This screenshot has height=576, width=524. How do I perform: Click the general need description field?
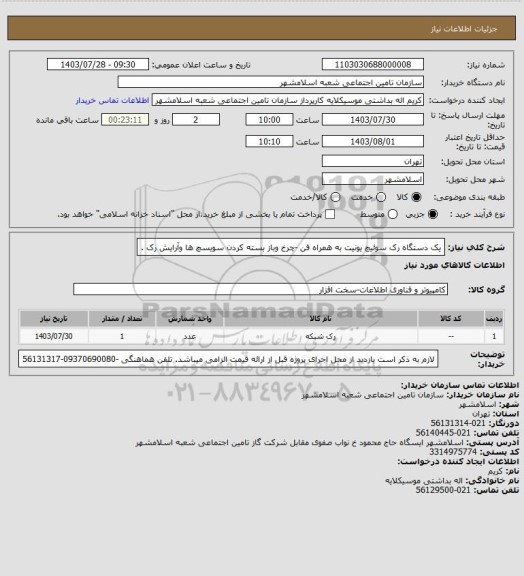[x=291, y=247]
